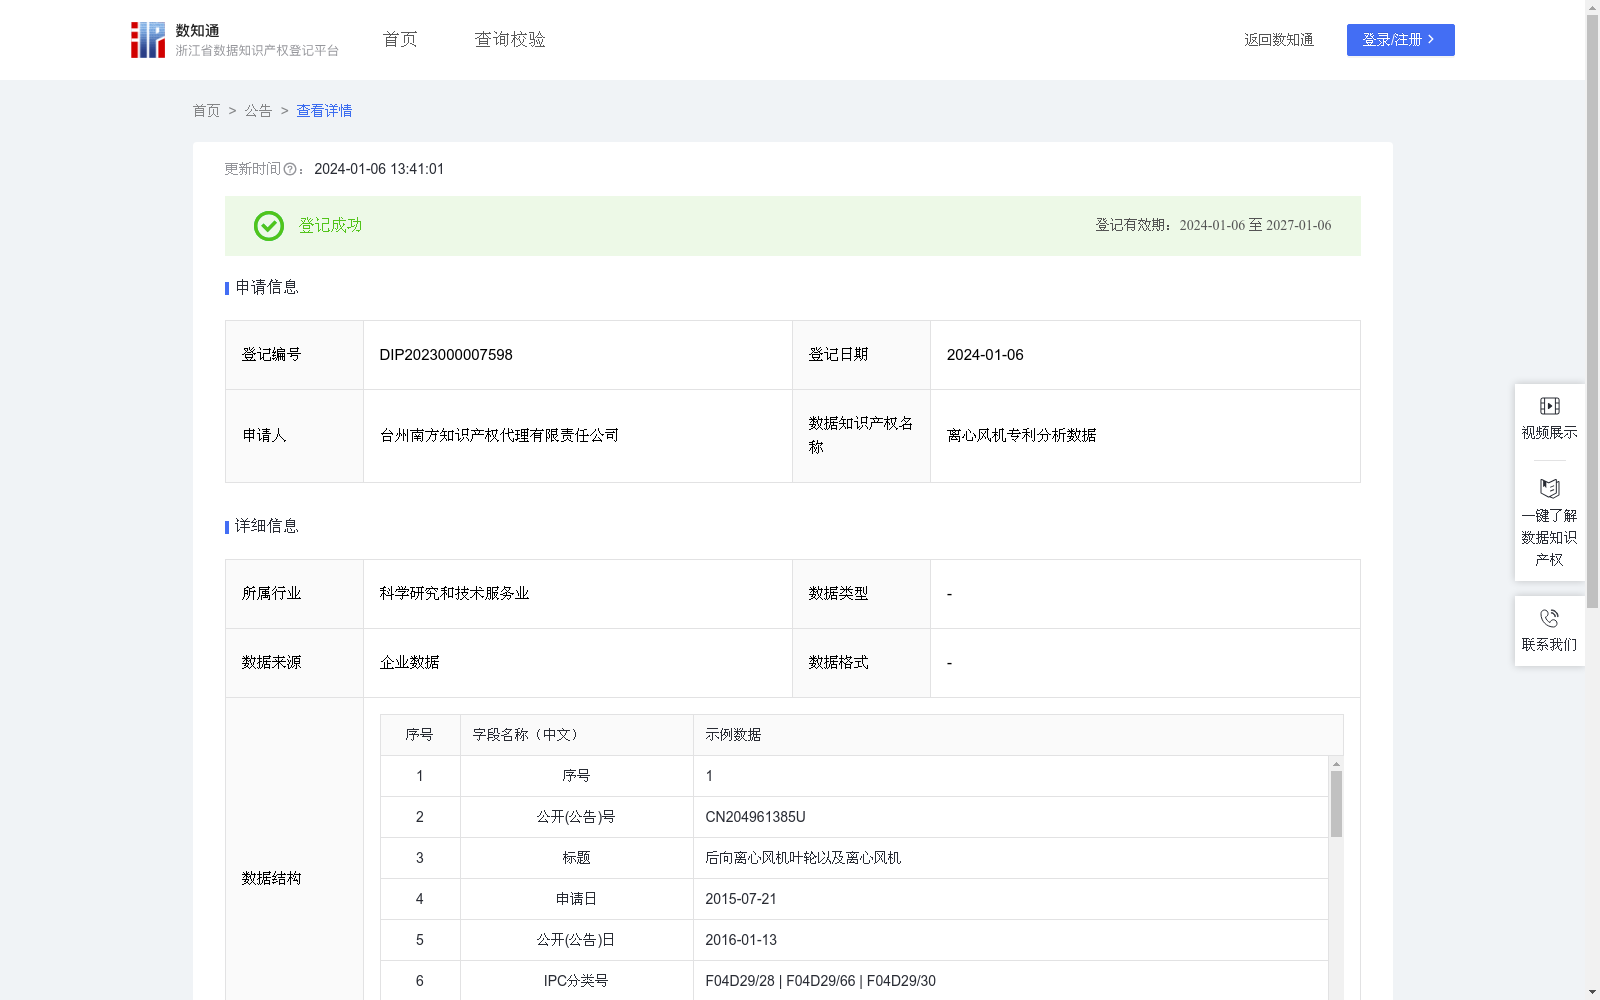
Task: Click the 申请人 label cell
Action: point(294,436)
